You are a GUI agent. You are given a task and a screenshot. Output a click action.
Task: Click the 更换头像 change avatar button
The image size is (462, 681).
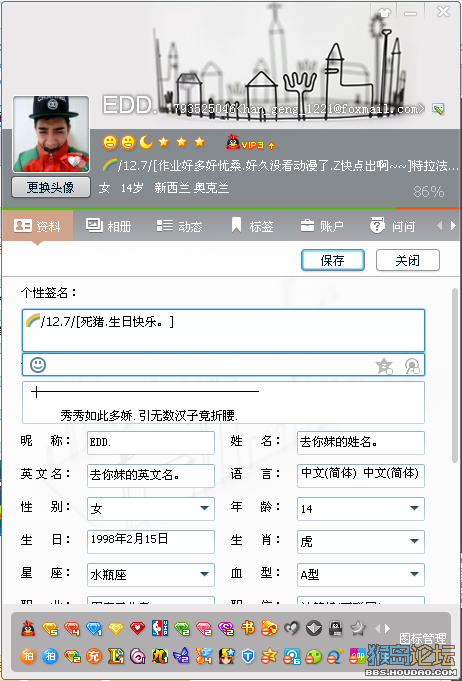(51, 187)
